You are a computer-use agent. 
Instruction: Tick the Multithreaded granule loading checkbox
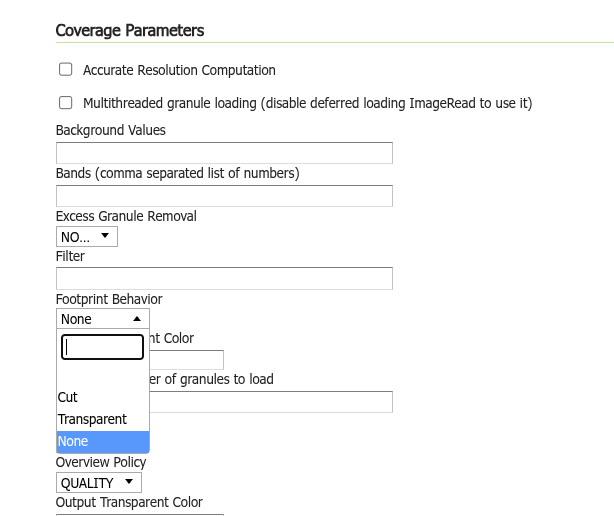click(x=66, y=103)
